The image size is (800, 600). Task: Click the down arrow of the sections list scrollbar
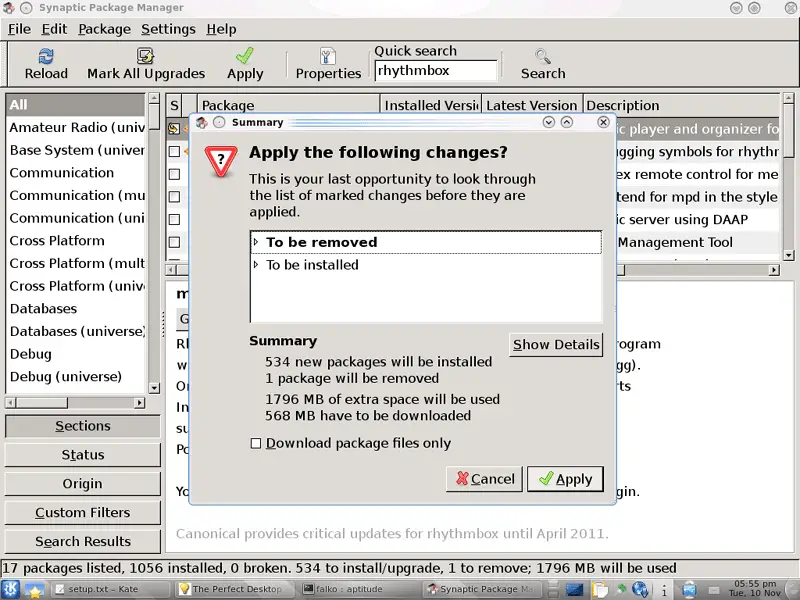(x=154, y=388)
